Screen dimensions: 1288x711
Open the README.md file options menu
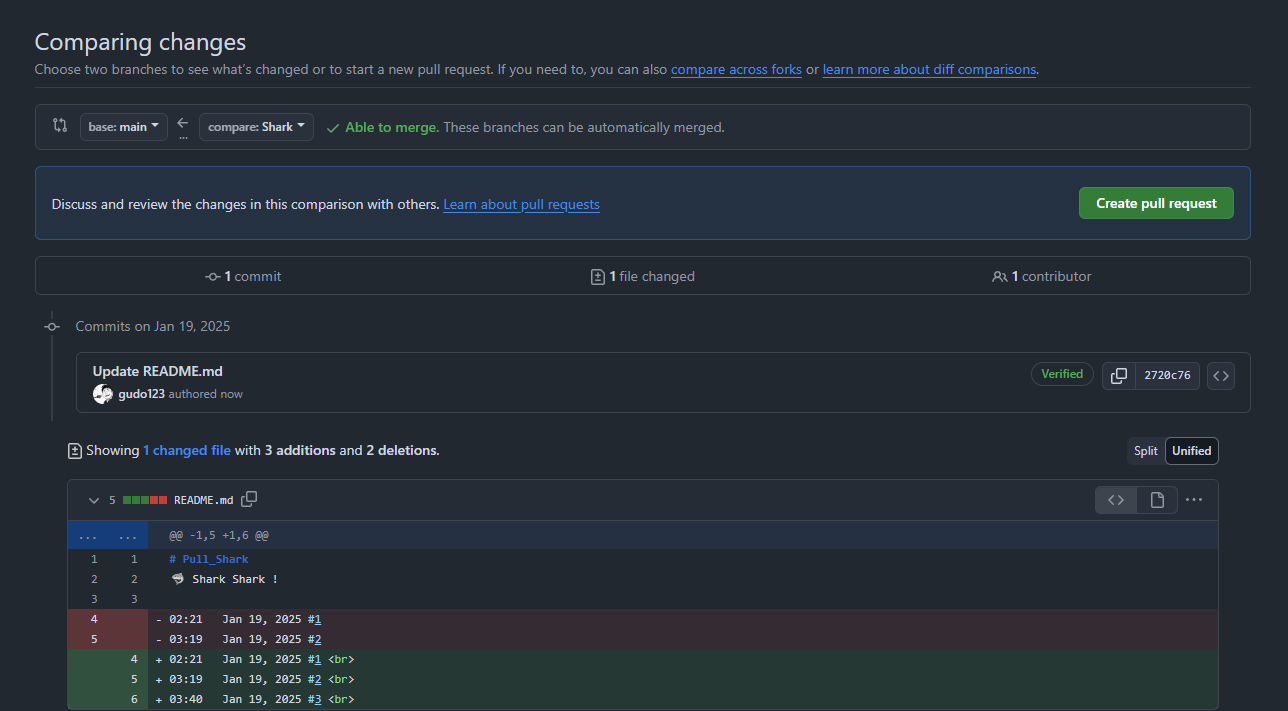[x=1194, y=500]
